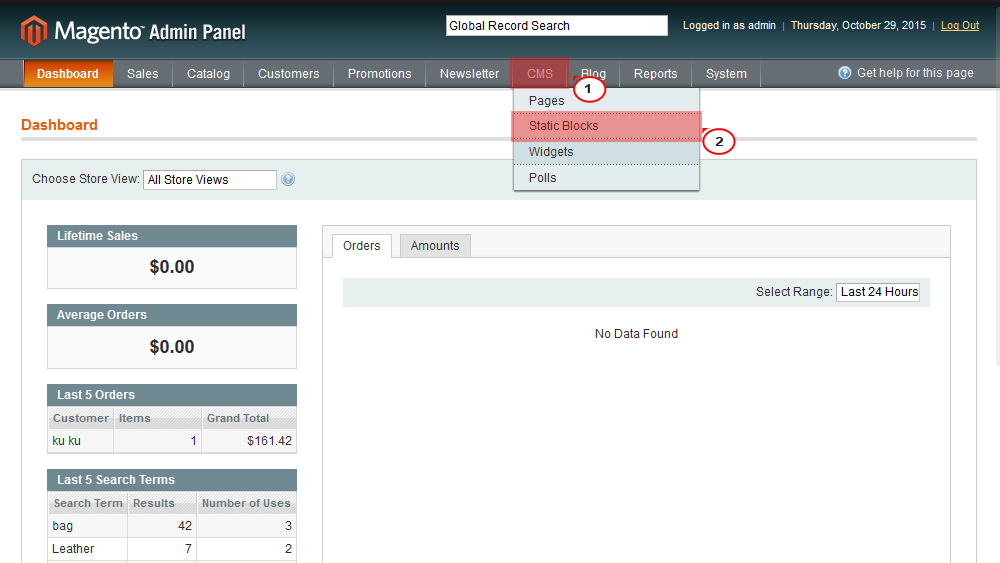
Task: Select Polls in the CMS submenu
Action: (607, 178)
